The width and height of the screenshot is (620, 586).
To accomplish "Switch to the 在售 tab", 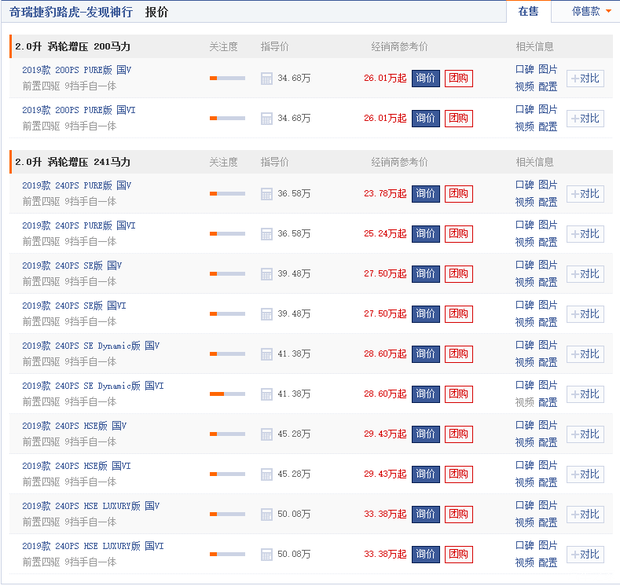I will click(x=528, y=12).
